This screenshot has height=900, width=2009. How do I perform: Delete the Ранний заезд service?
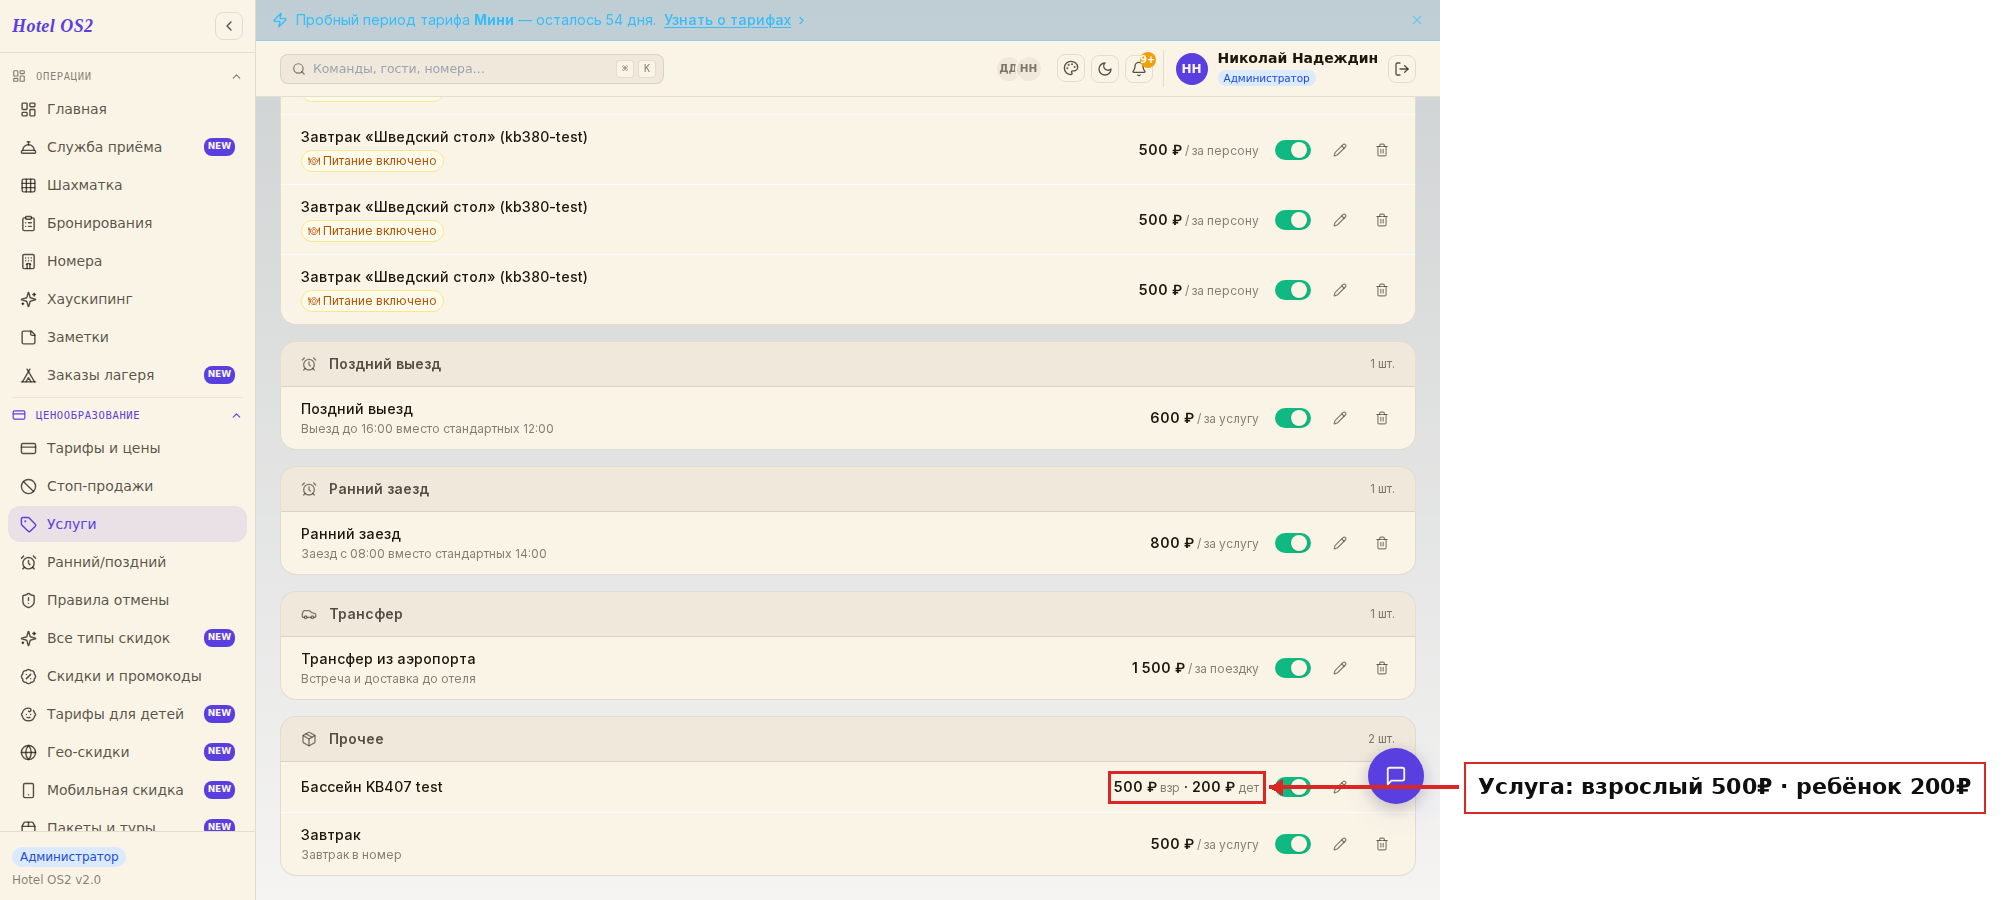[1382, 543]
